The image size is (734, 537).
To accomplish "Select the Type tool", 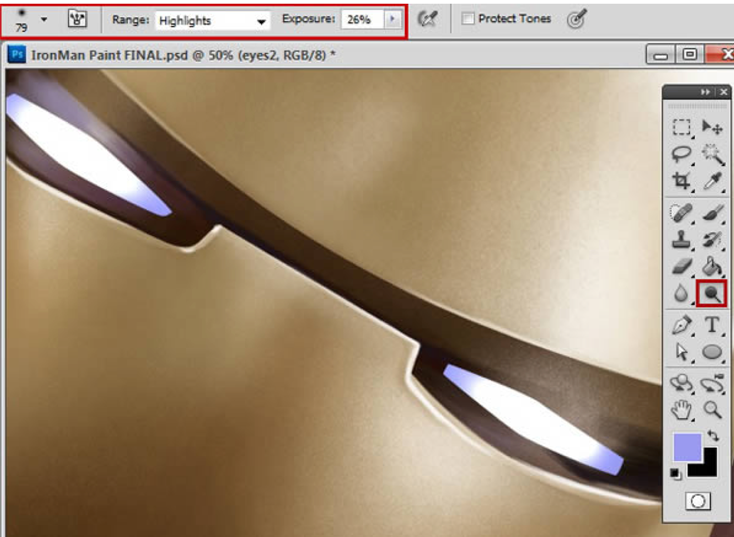I will pyautogui.click(x=712, y=325).
